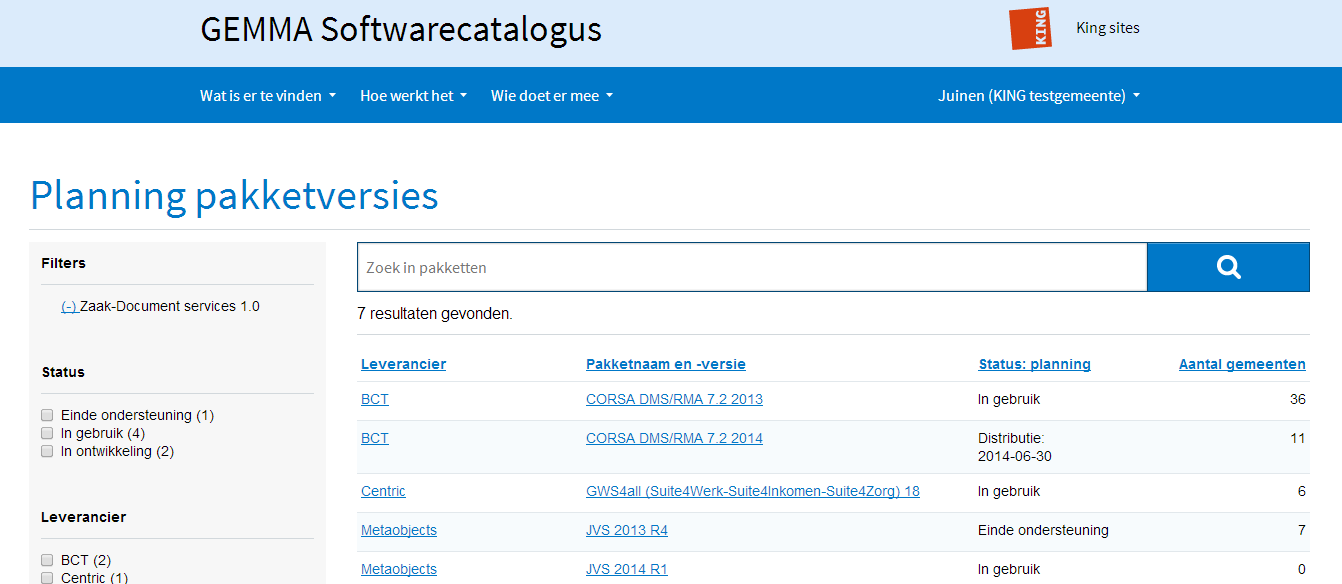Sort by Aantal gemeenten column

1242,364
